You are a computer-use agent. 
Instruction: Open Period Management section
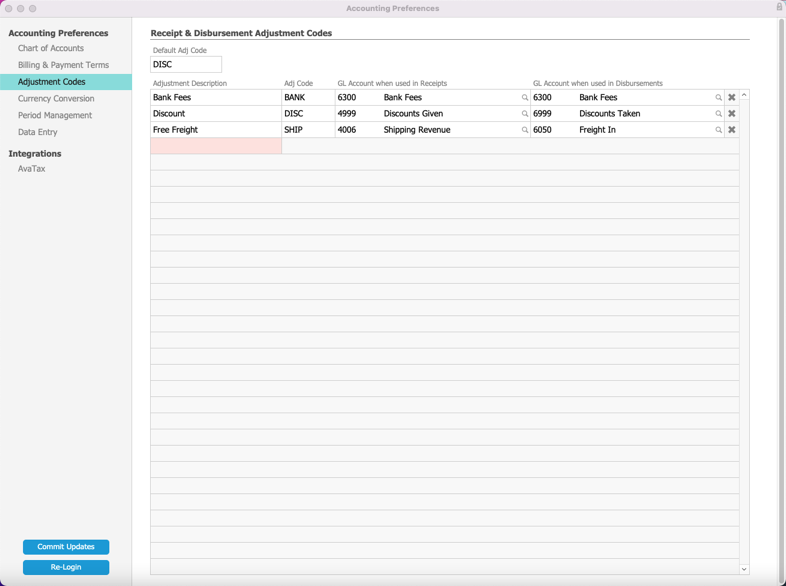pyautogui.click(x=55, y=115)
